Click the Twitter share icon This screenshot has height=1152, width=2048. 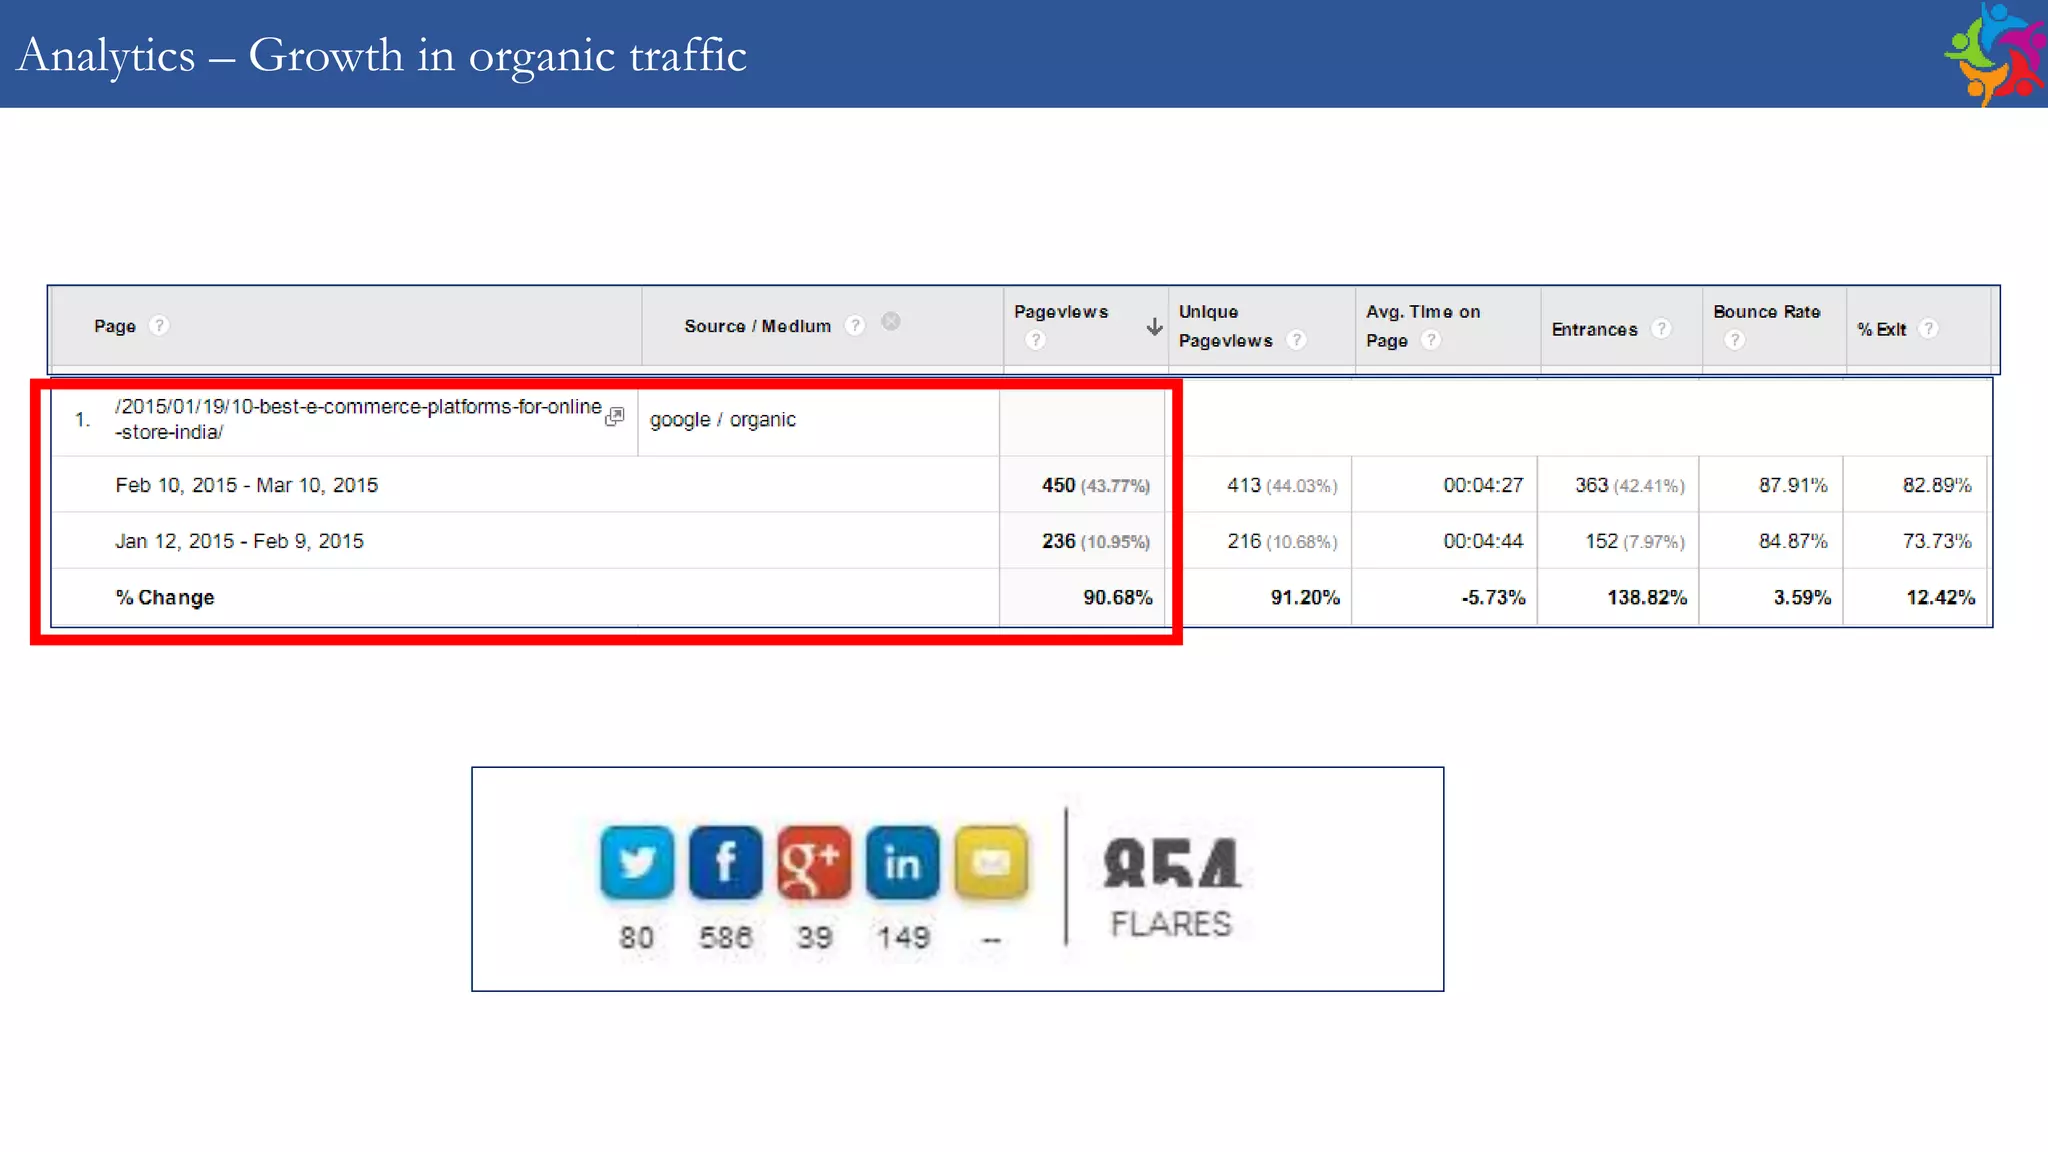(x=637, y=862)
